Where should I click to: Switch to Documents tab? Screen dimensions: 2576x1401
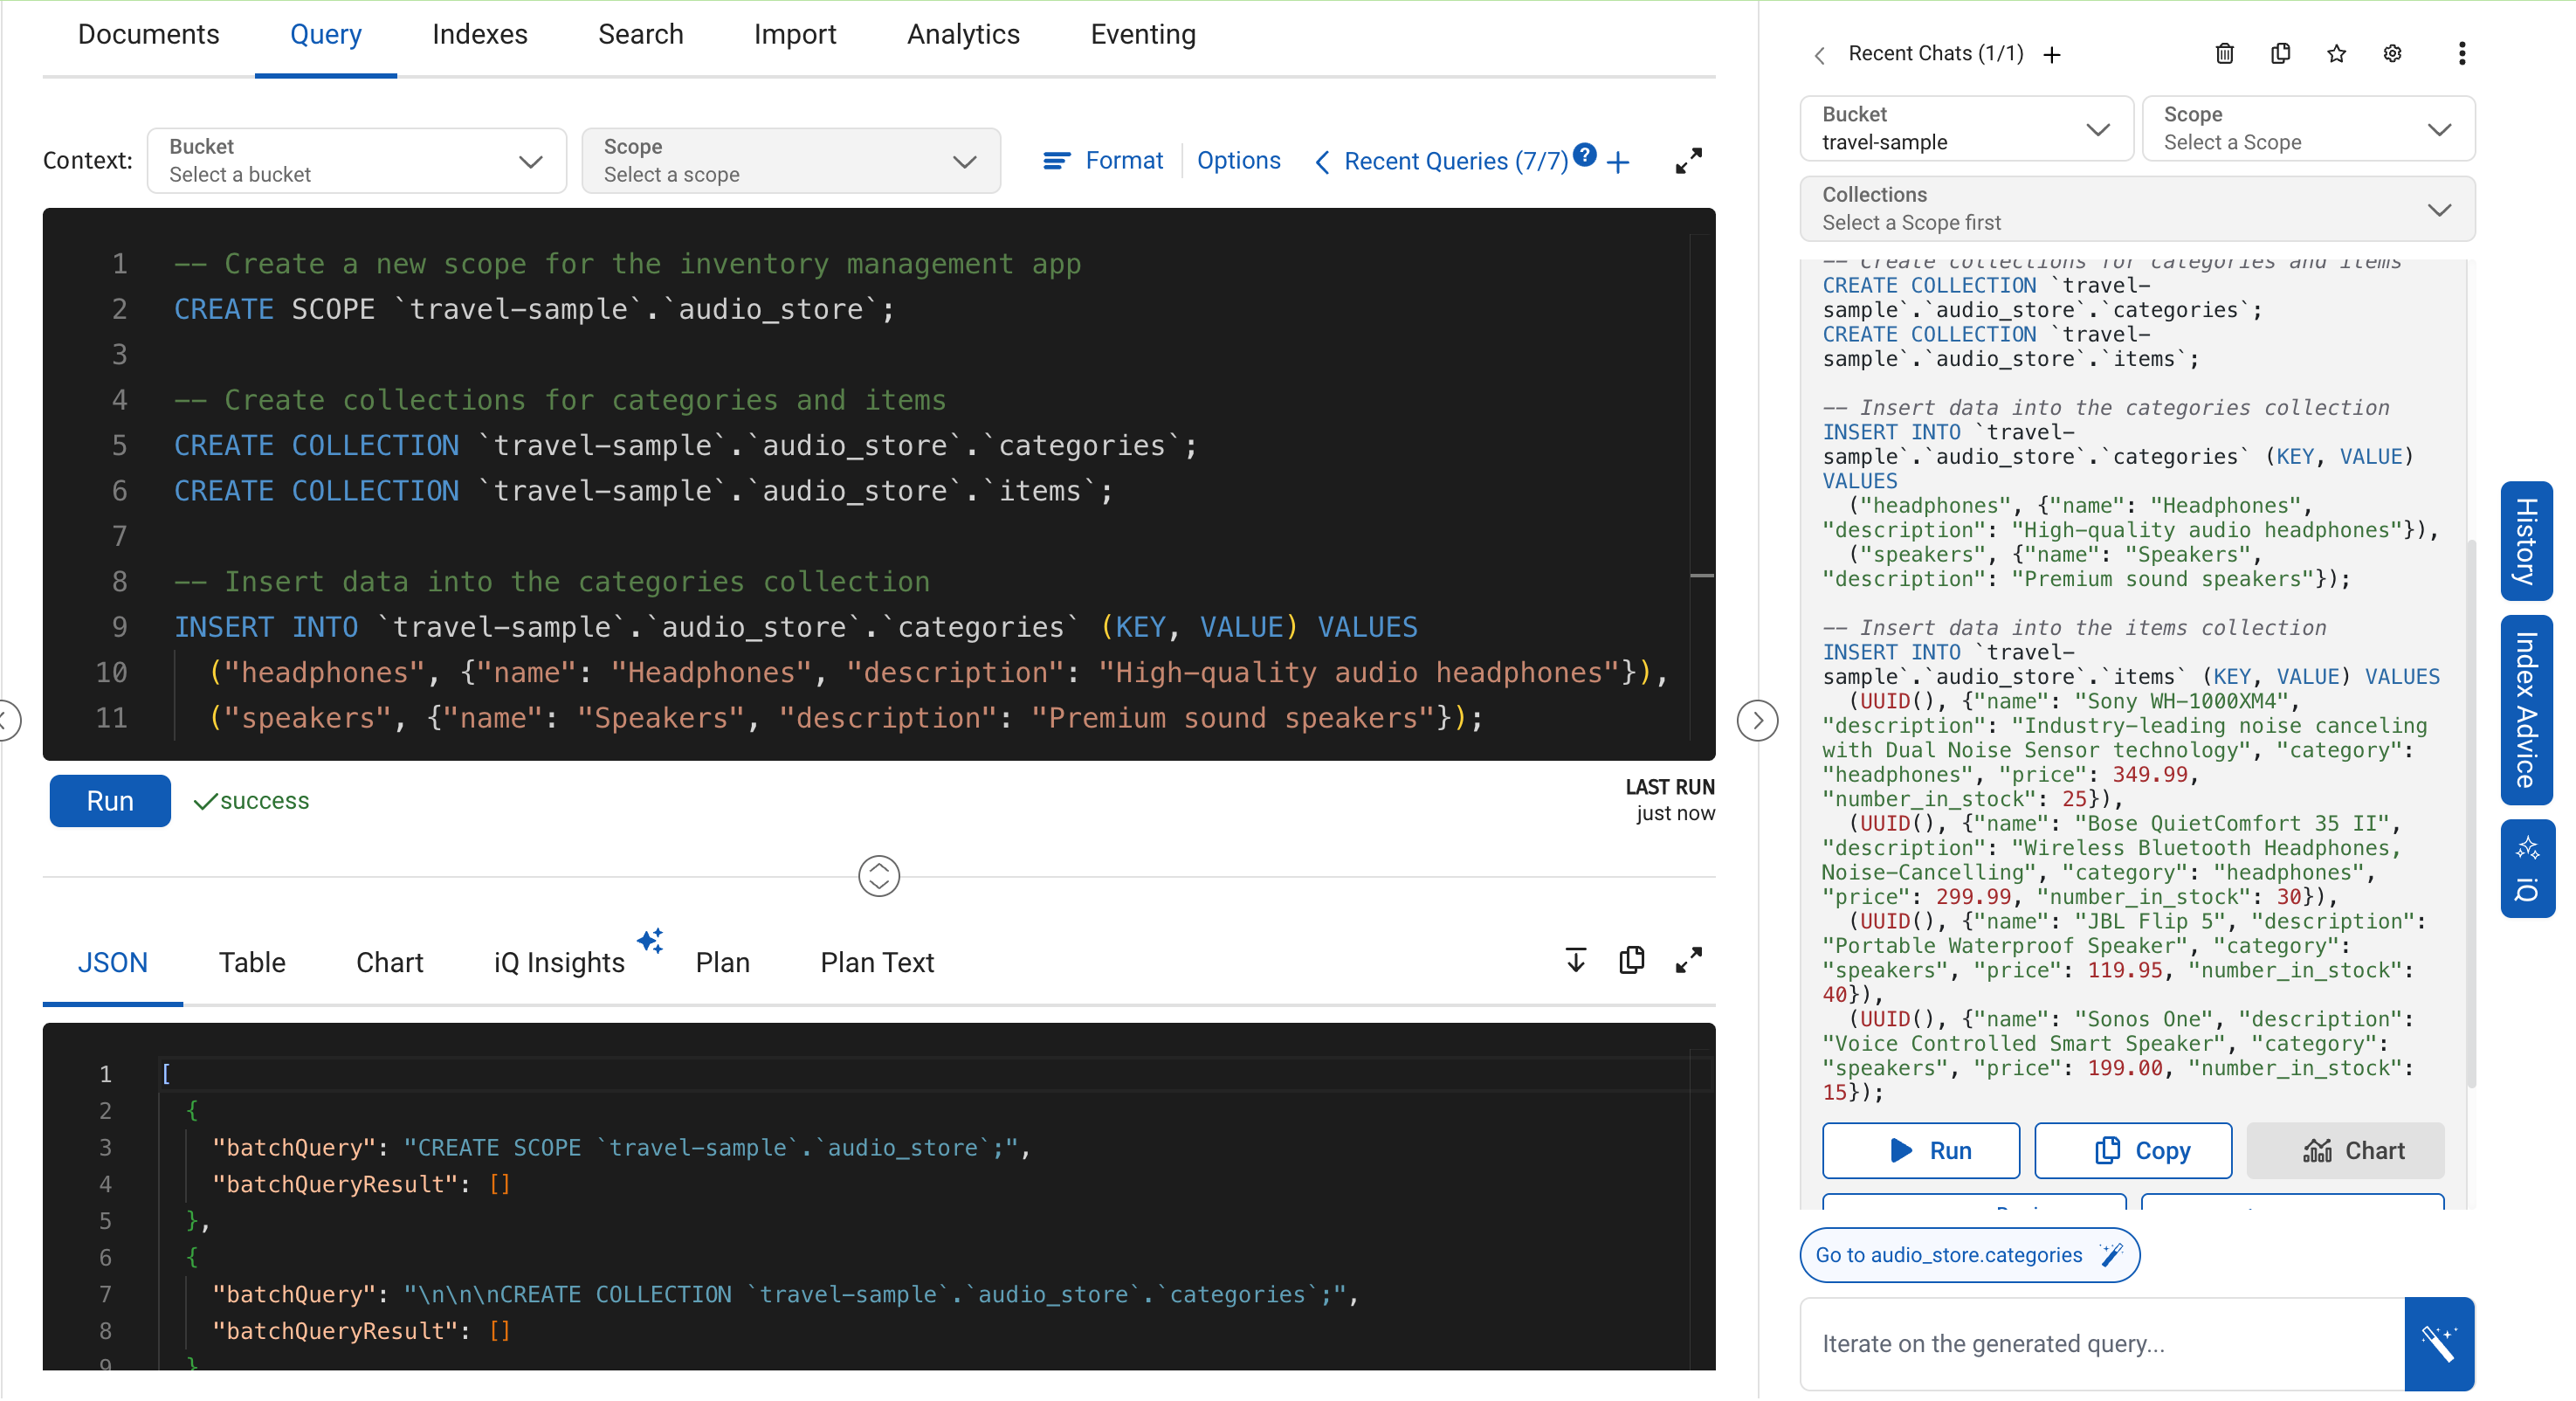coord(148,34)
